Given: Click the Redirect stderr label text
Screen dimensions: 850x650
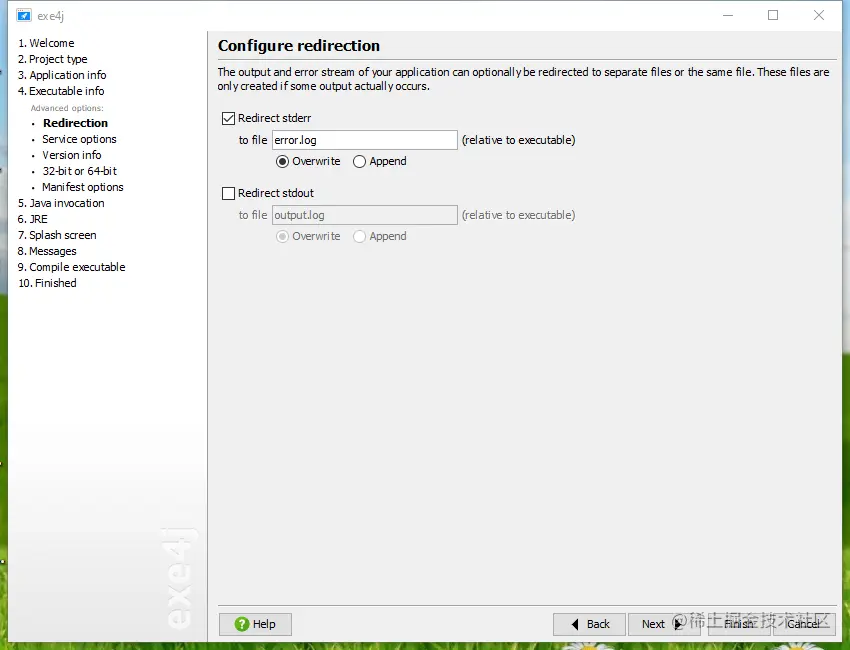Looking at the screenshot, I should pyautogui.click(x=275, y=118).
